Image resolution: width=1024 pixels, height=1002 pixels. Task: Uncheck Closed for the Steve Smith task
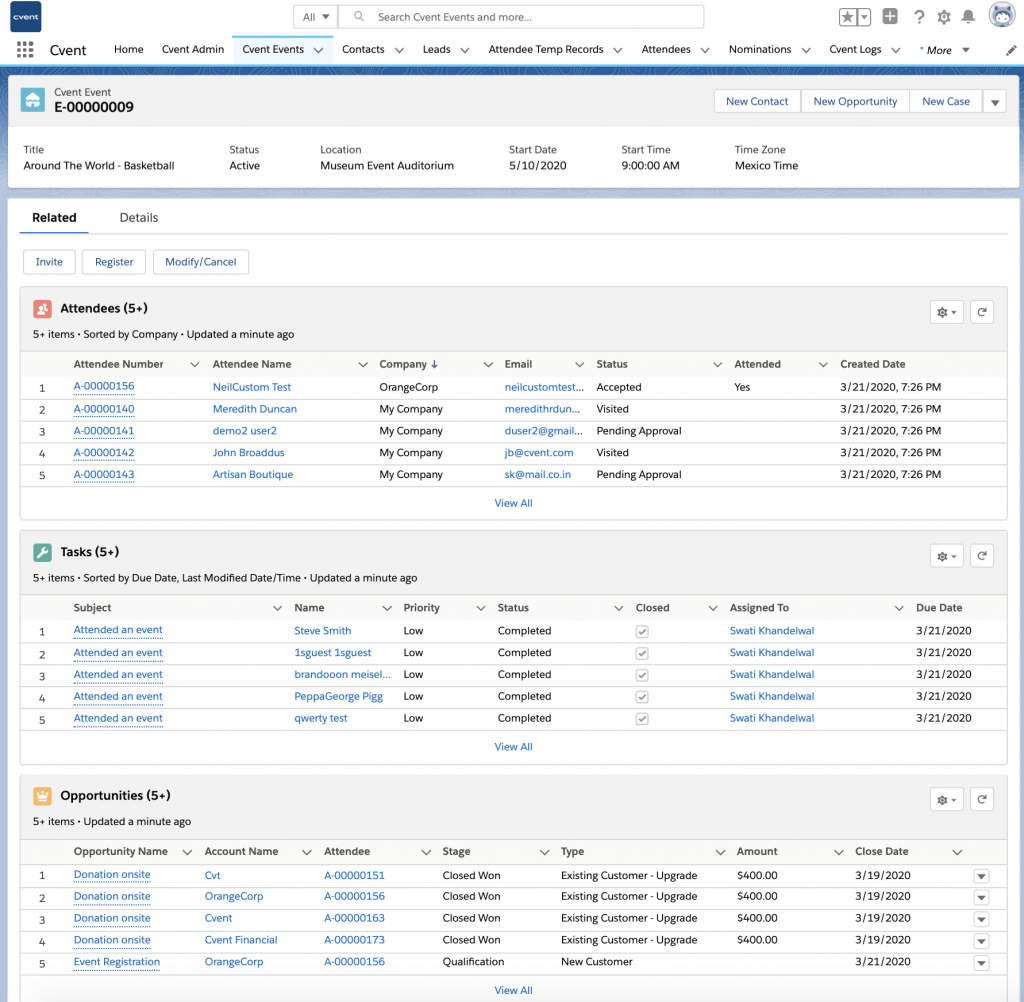point(641,631)
